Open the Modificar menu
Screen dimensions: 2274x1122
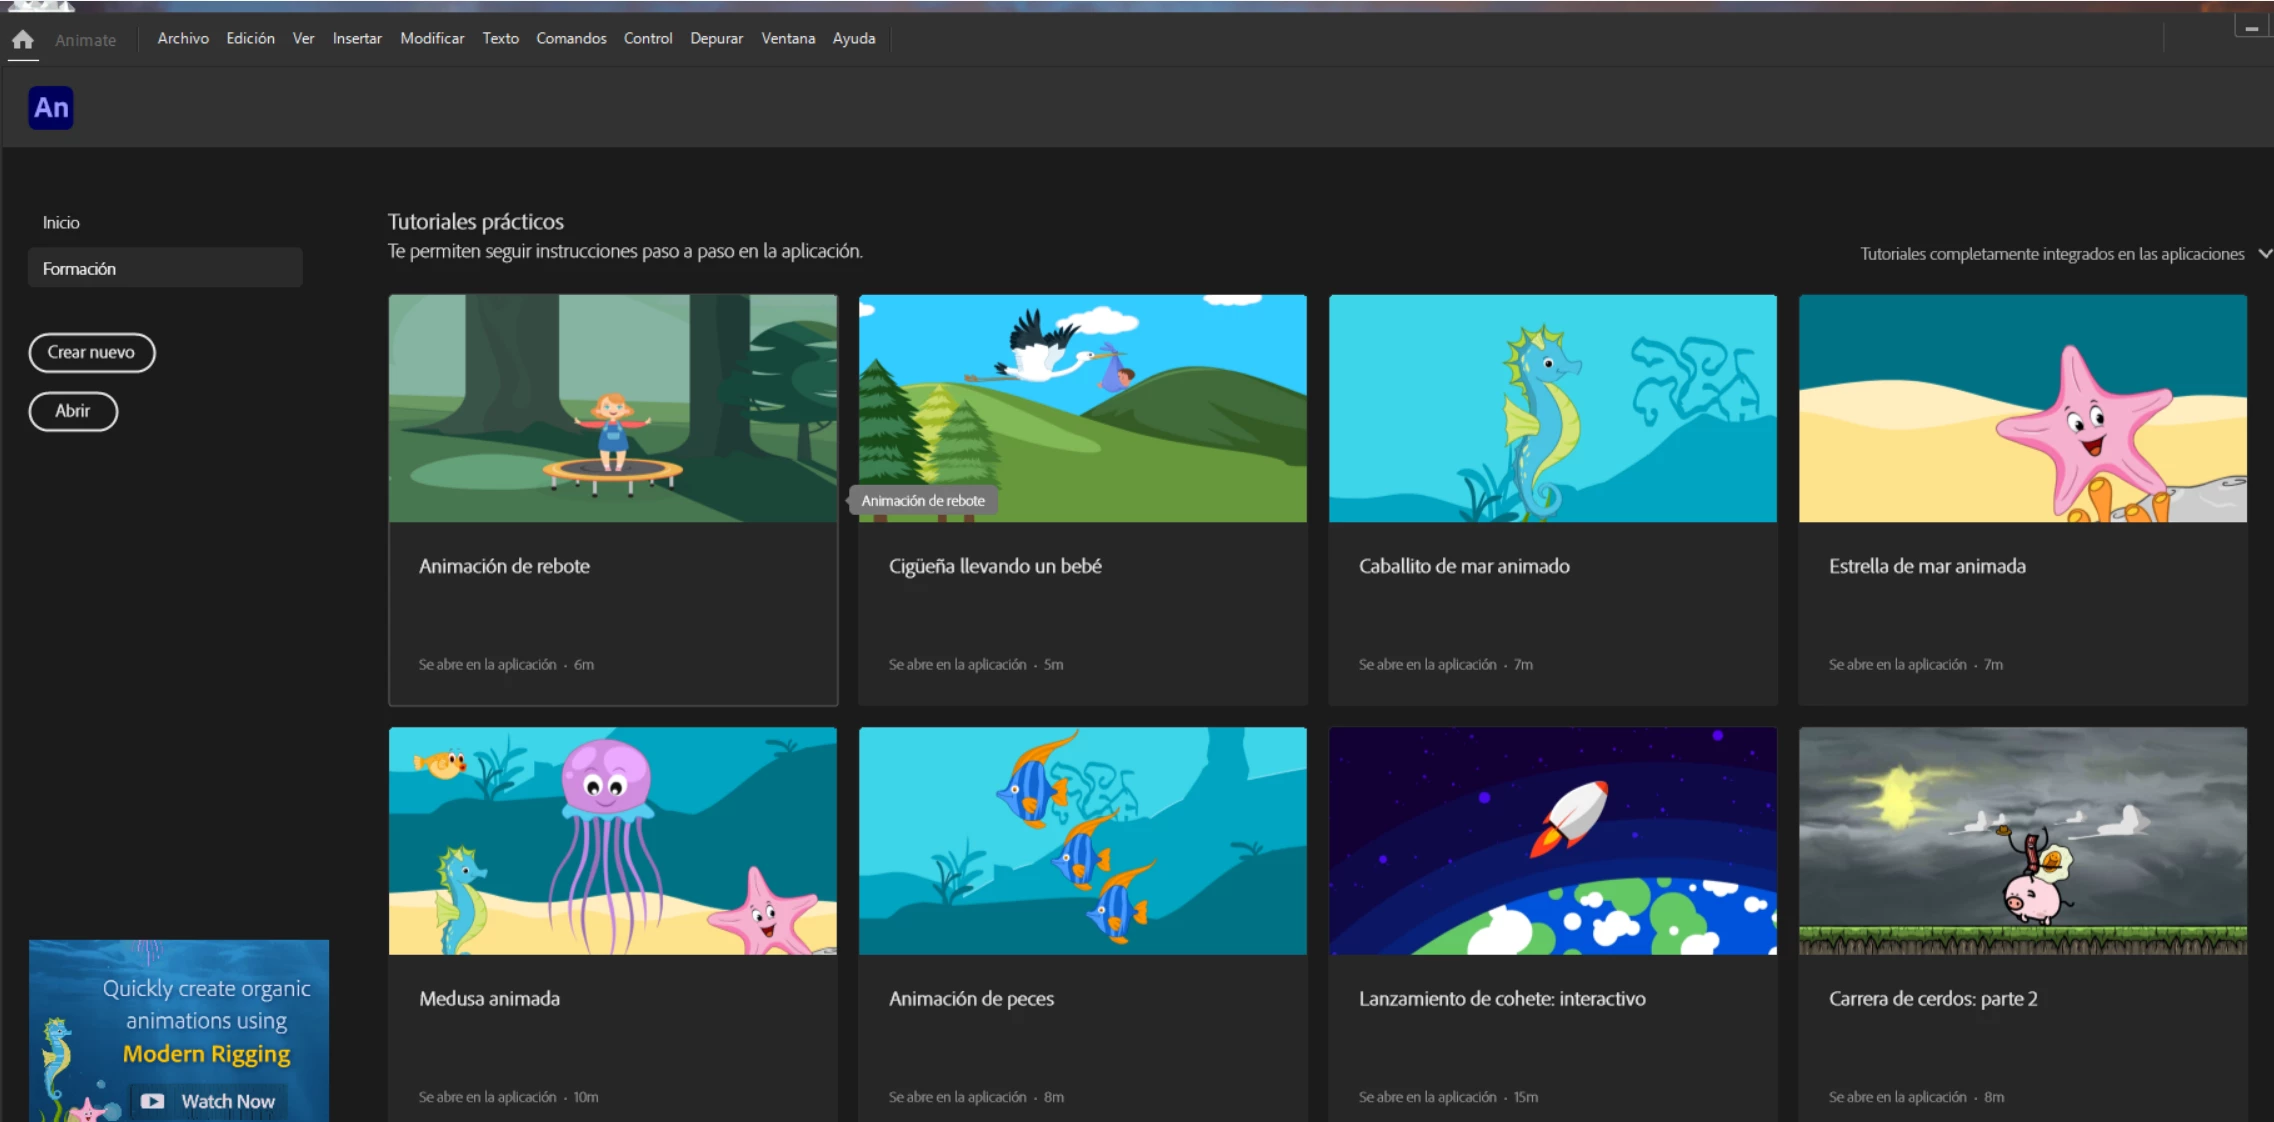pos(432,39)
